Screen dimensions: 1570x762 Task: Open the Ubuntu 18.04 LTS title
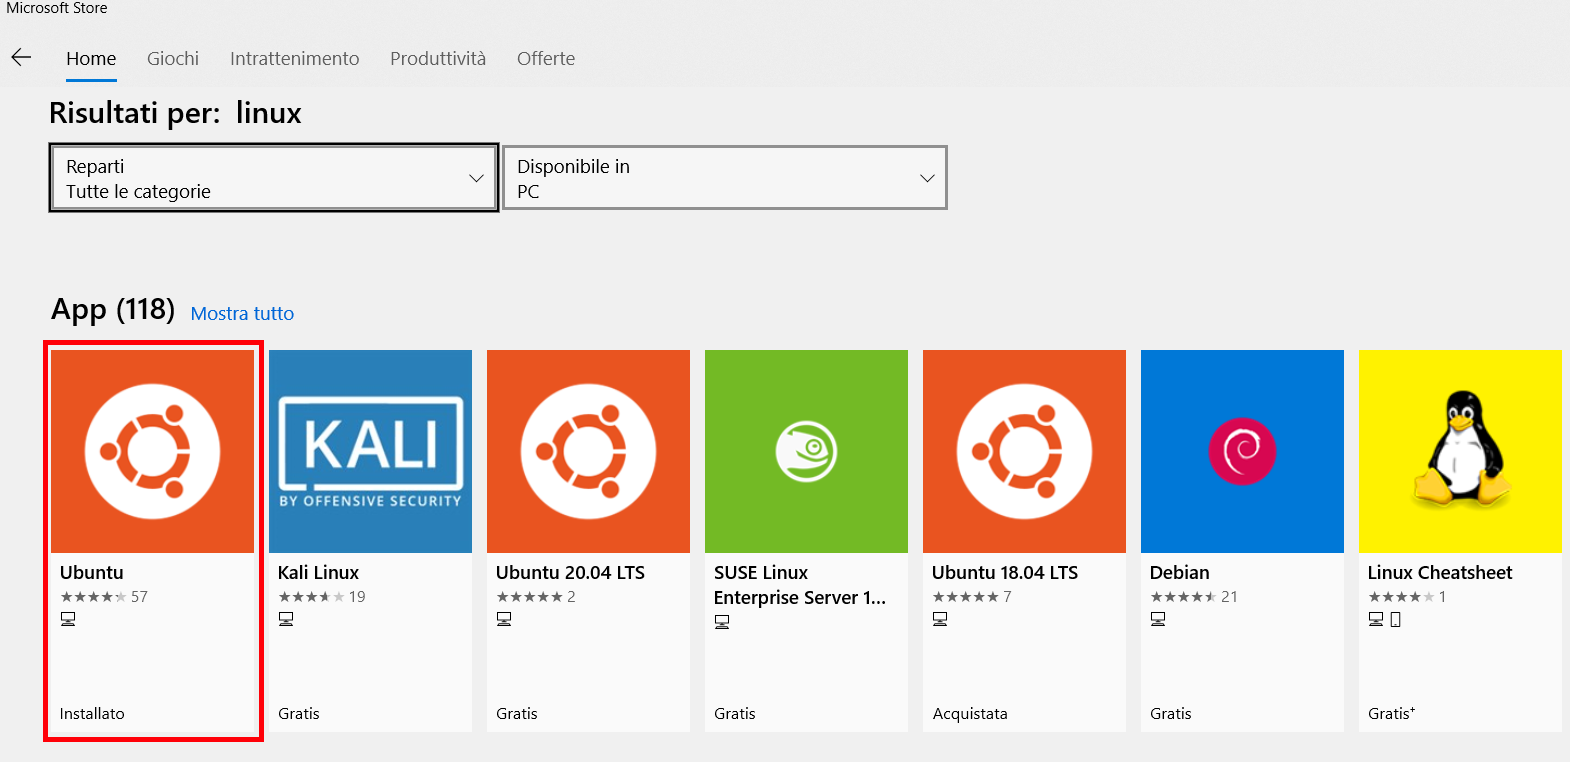coord(1005,573)
